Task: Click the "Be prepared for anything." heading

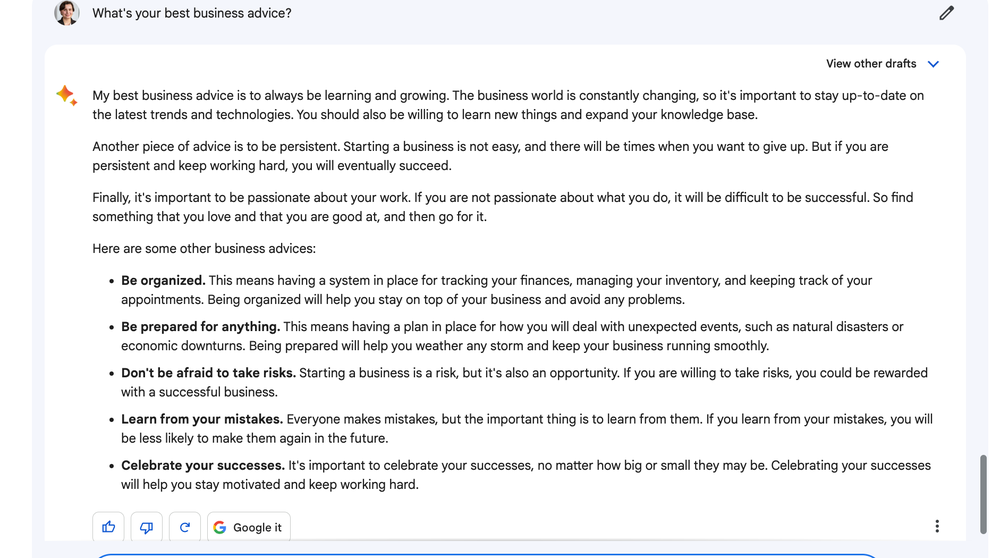Action: click(x=200, y=327)
